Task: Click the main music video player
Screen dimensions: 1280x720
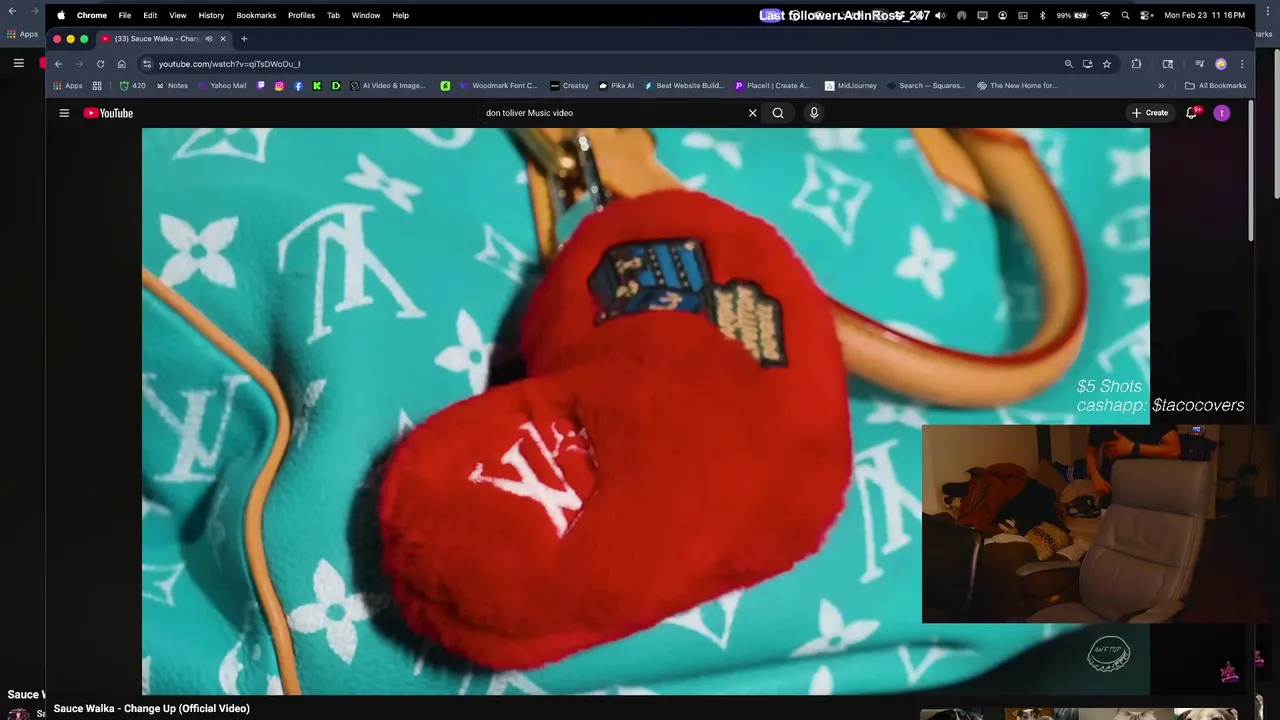Action: coord(646,411)
